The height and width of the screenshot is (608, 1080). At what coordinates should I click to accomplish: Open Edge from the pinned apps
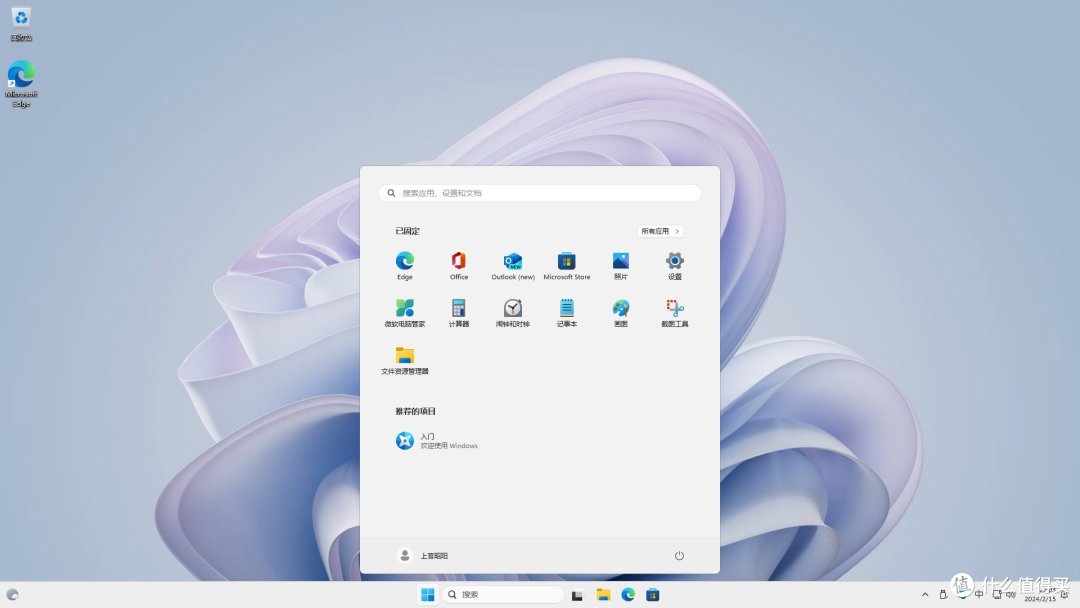point(404,266)
